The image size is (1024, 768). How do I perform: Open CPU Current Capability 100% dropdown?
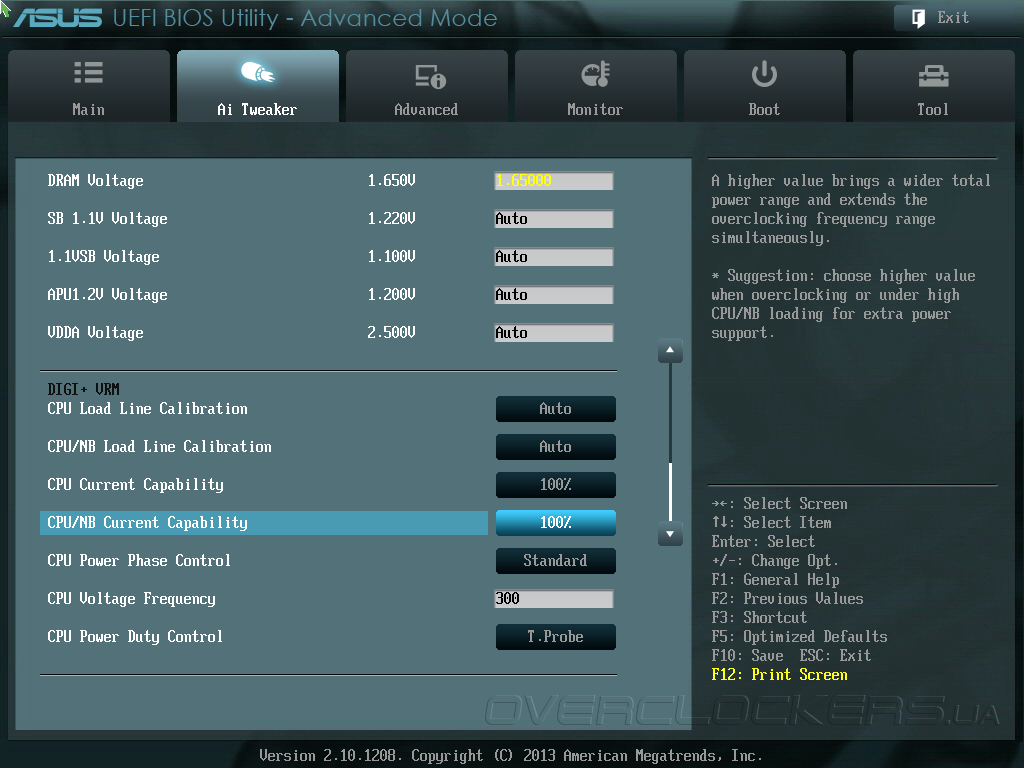556,485
